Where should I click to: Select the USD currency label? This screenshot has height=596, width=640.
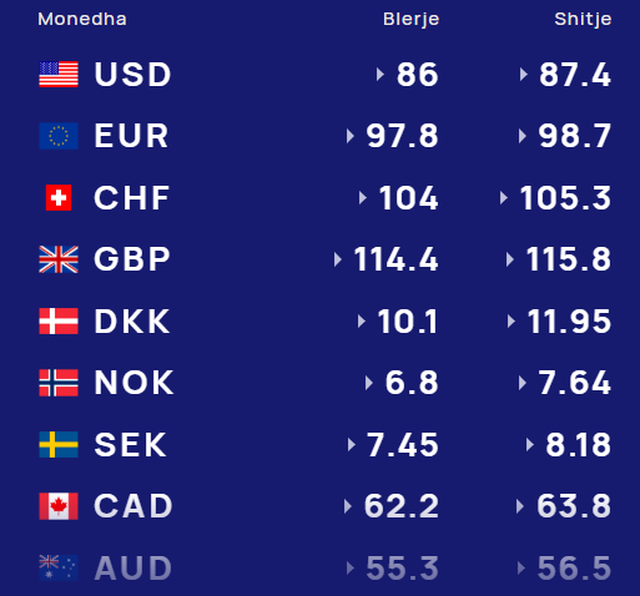coord(133,75)
